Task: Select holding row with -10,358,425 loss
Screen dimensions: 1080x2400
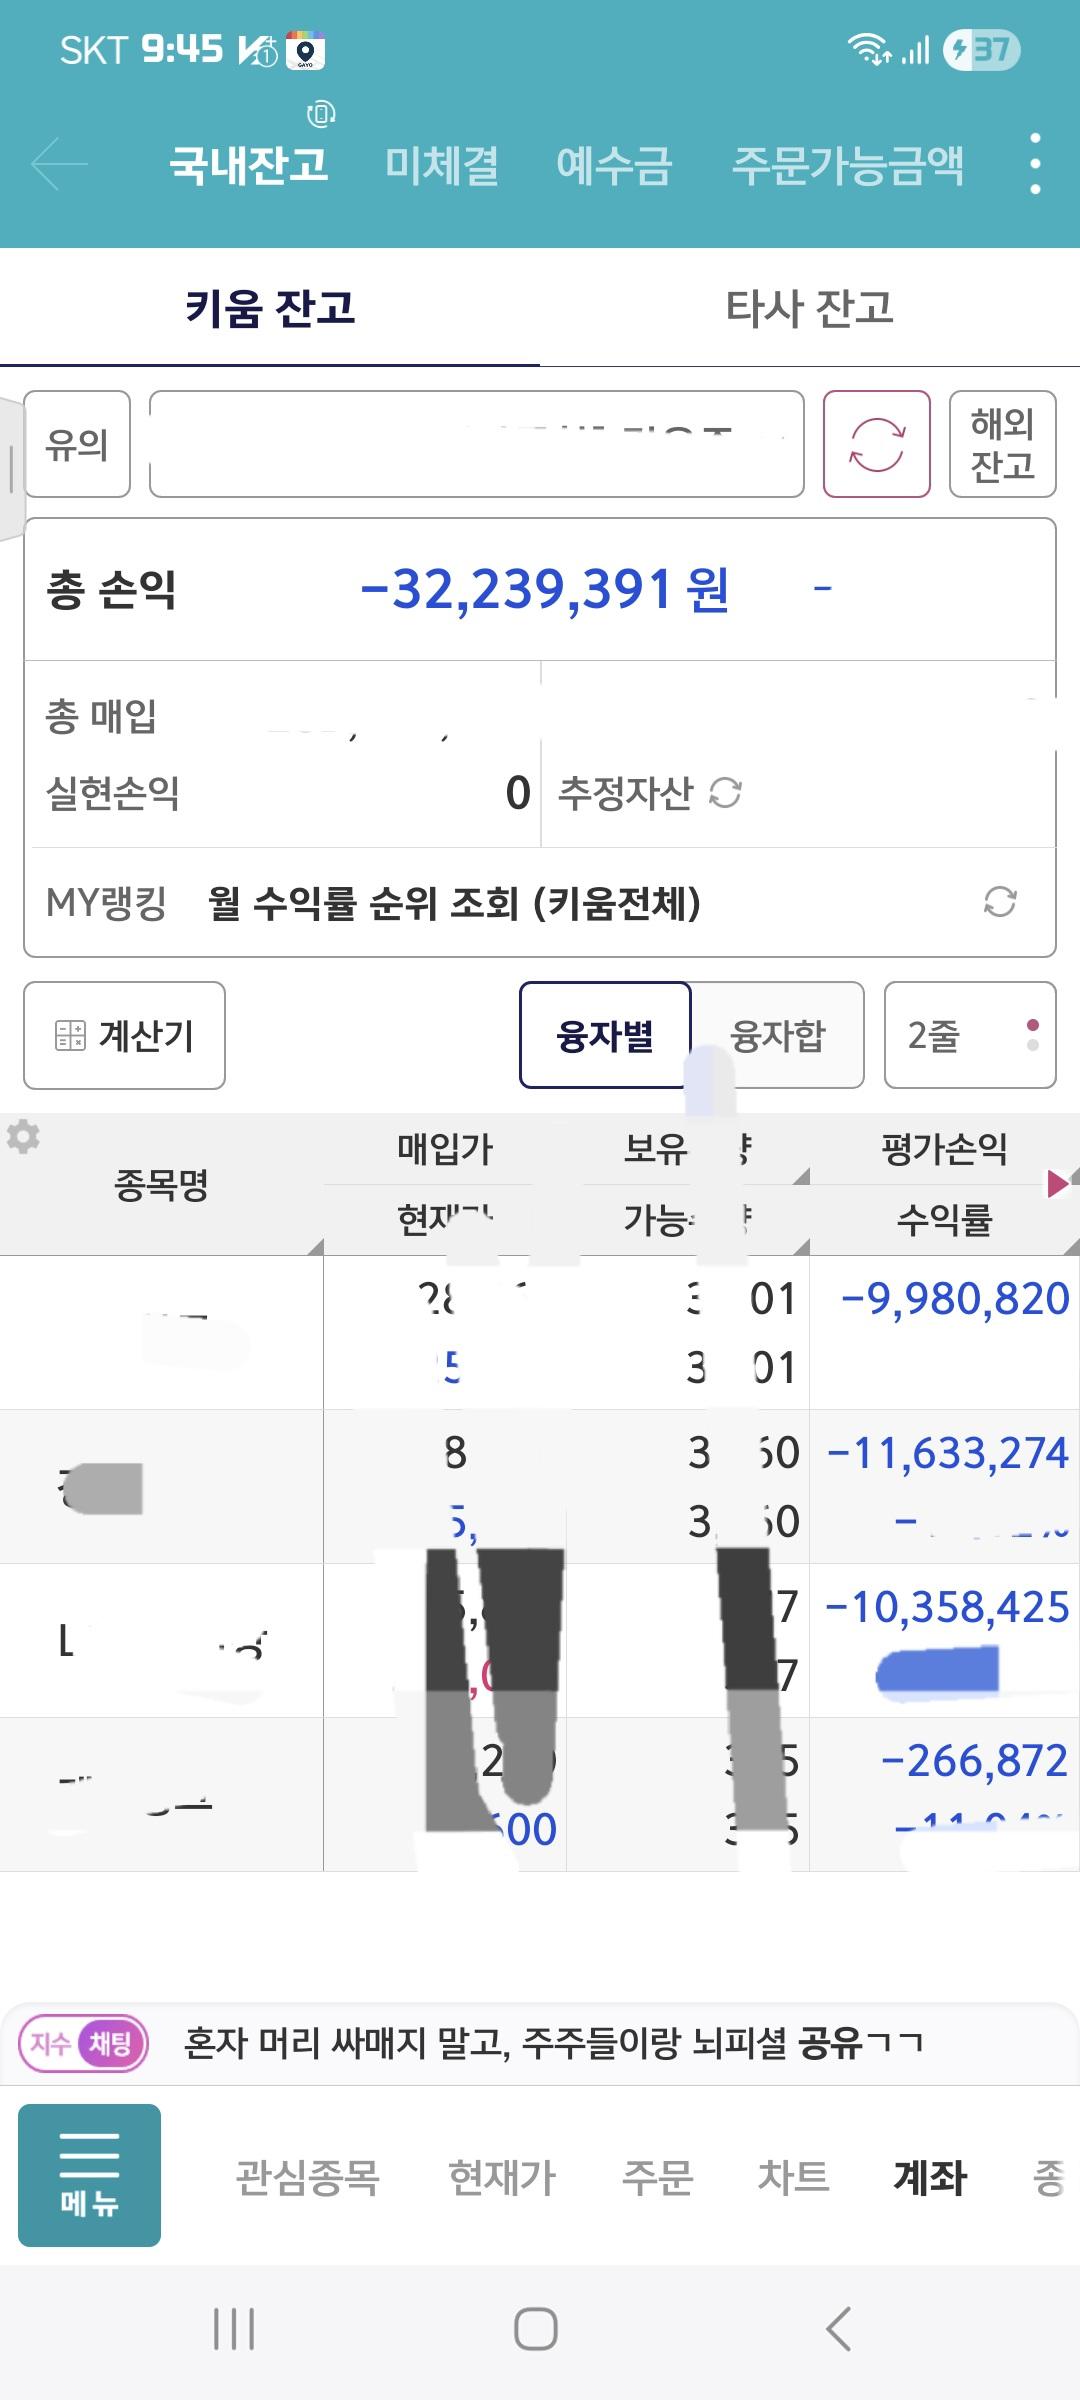Action: pos(540,1641)
